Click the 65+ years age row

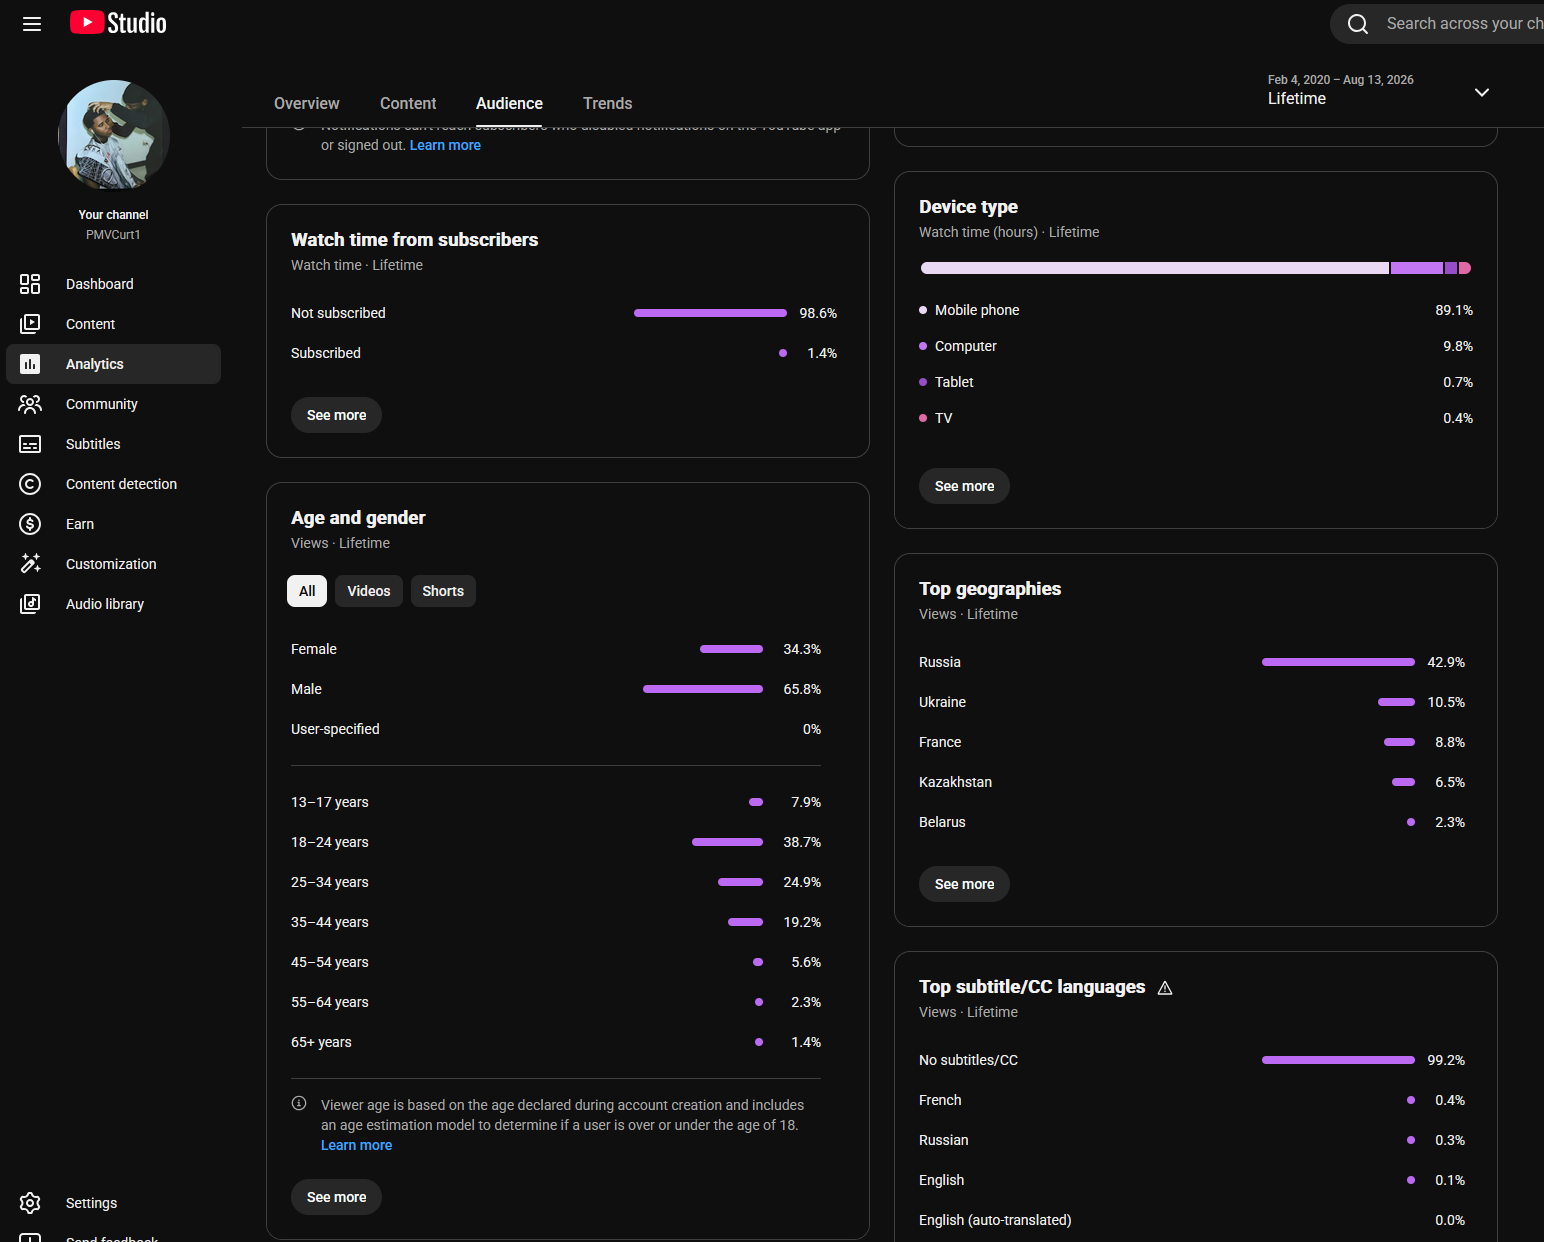556,1042
